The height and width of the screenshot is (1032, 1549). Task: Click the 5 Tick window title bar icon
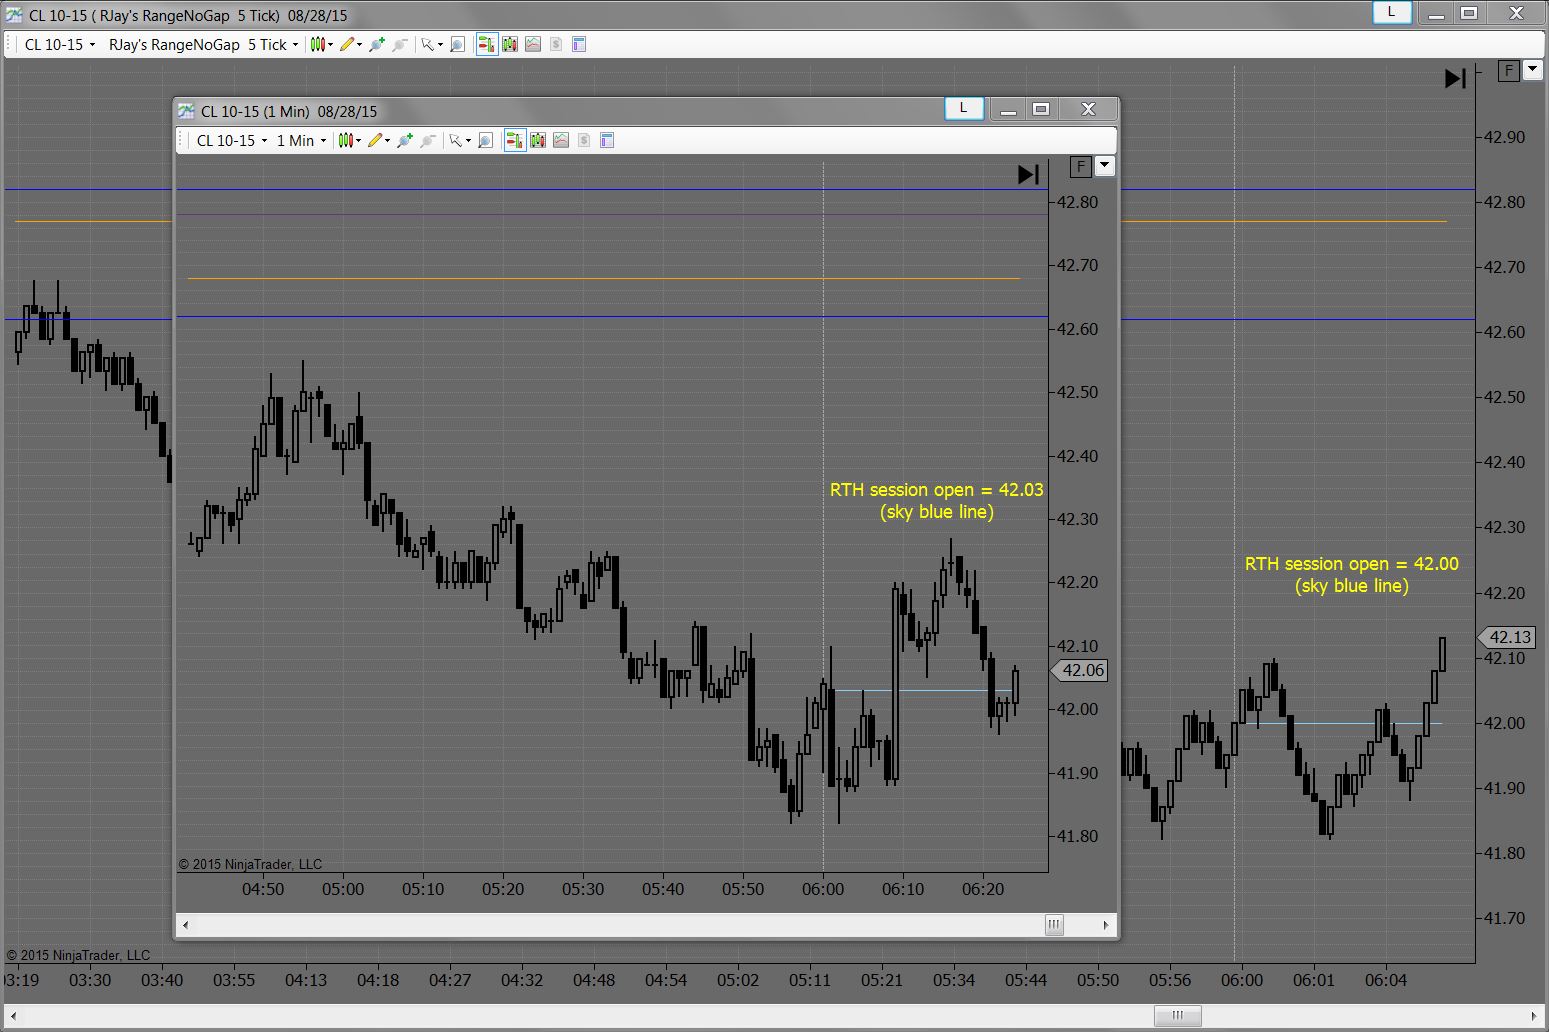15,15
